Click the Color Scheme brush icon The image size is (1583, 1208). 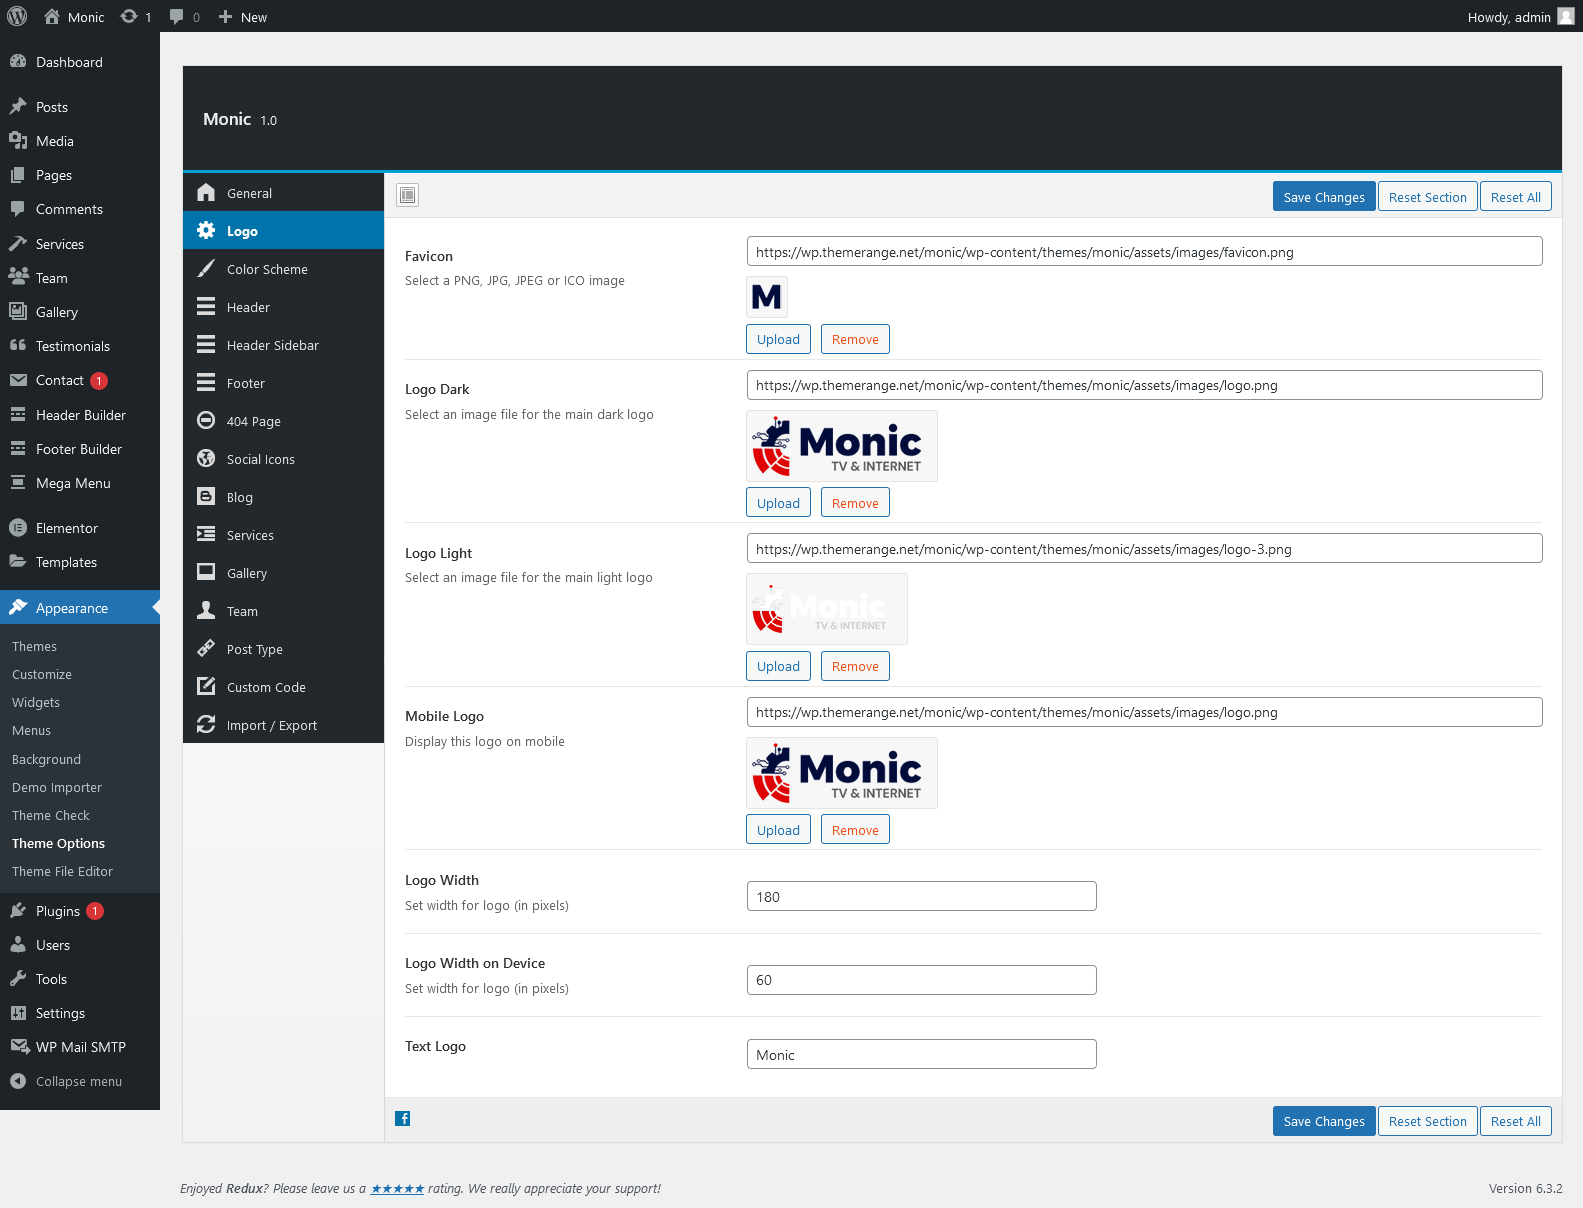206,268
